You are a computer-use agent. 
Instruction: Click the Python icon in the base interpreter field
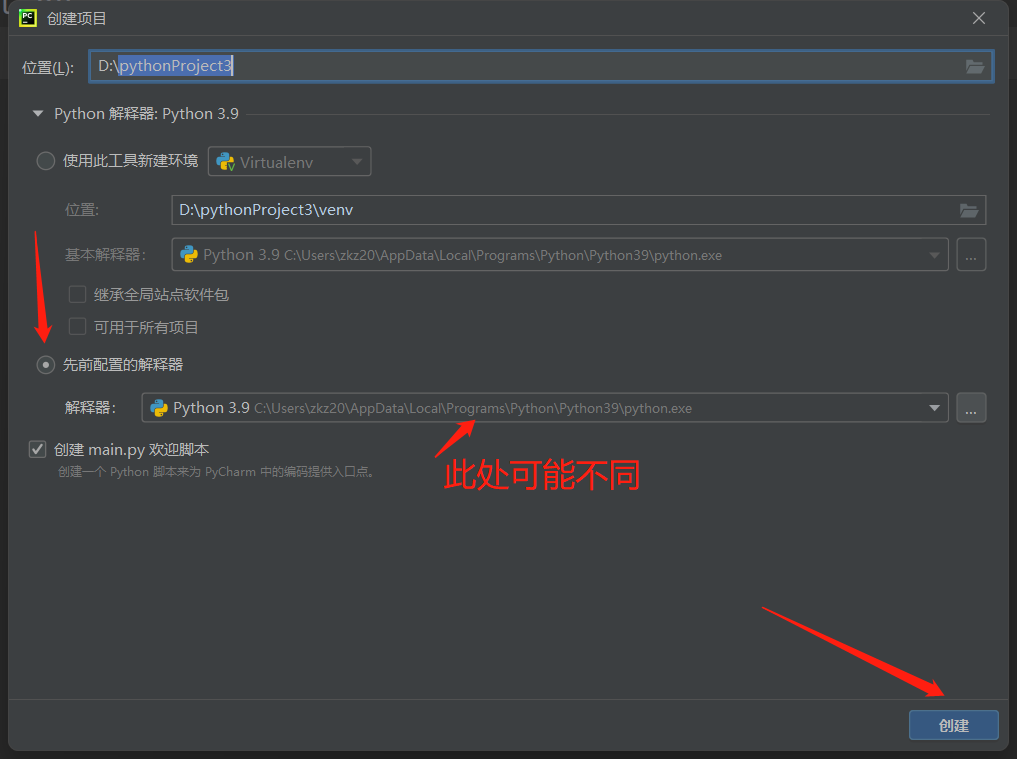coord(189,254)
